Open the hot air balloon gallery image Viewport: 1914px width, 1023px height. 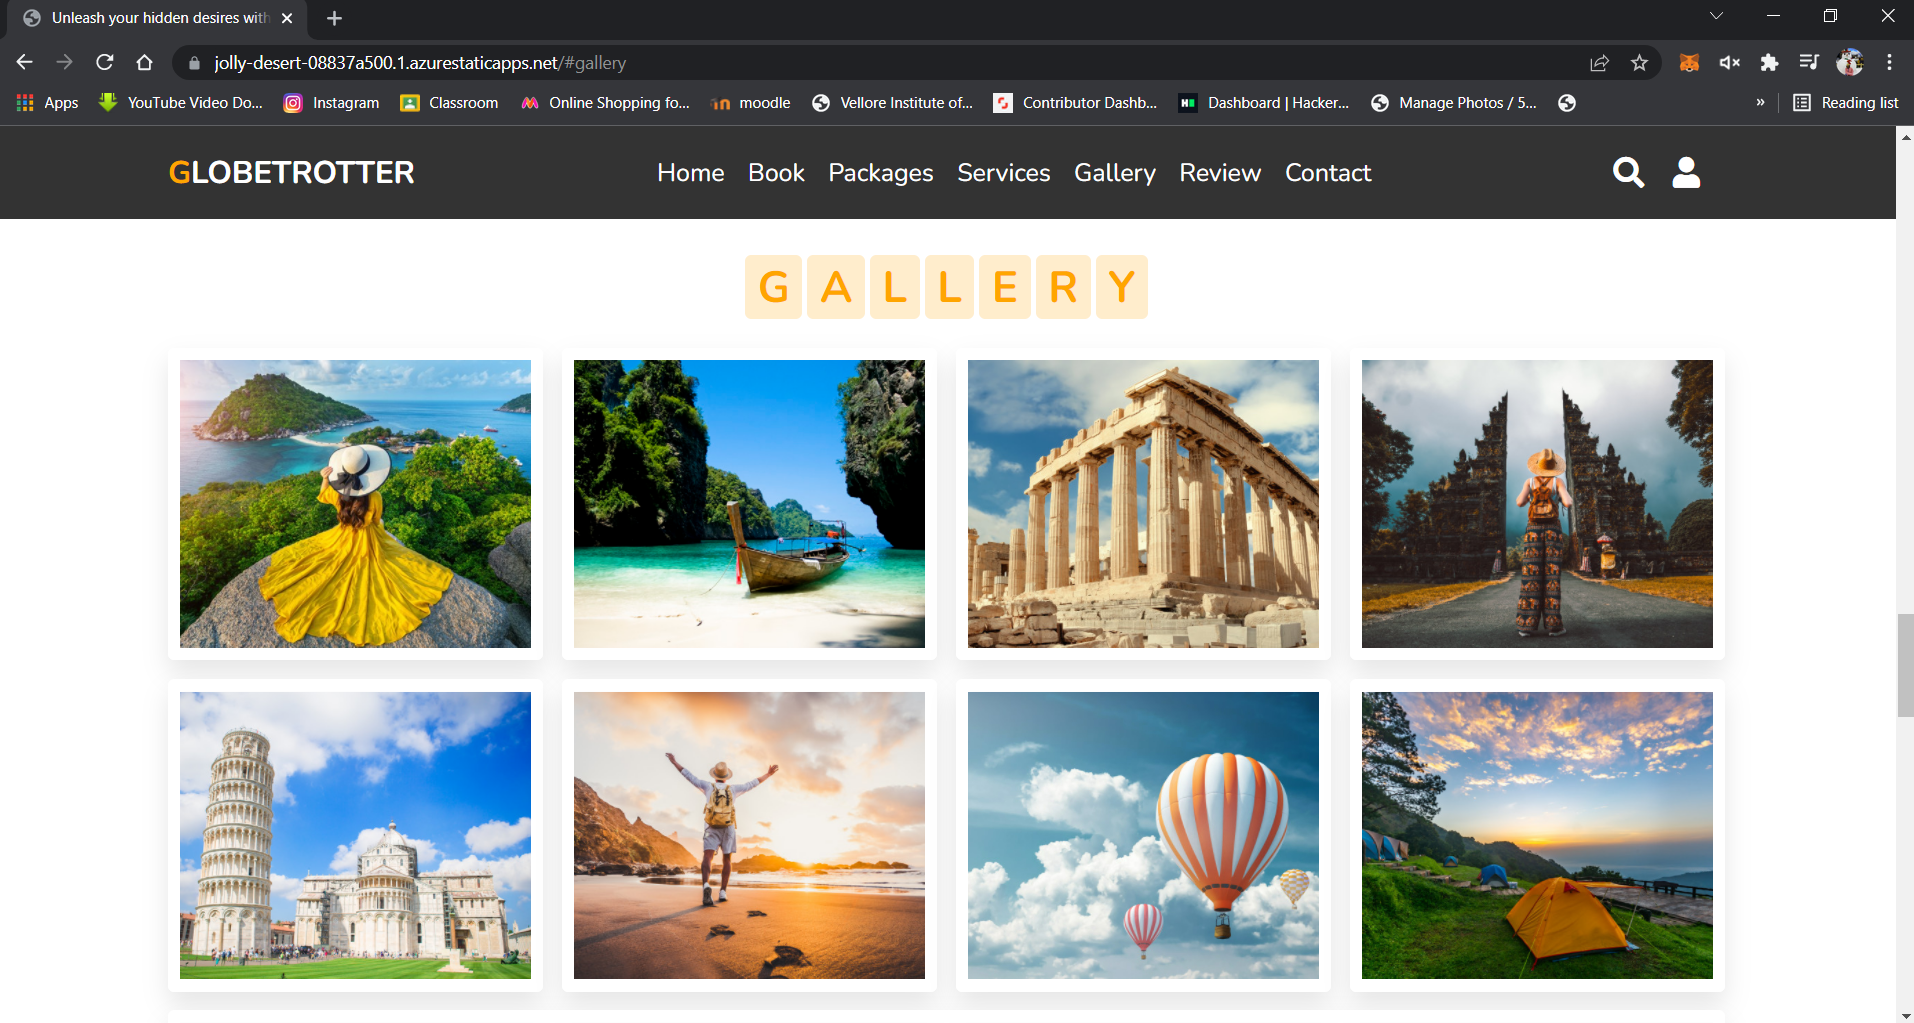(x=1142, y=835)
